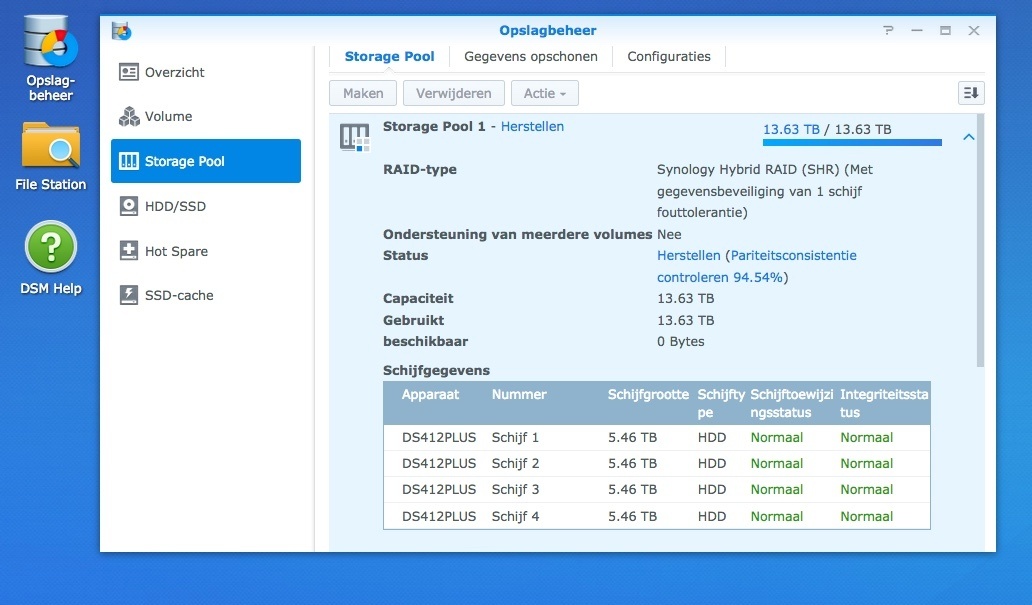Image resolution: width=1032 pixels, height=605 pixels.
Task: Click the Volume cubes icon
Action: click(128, 117)
